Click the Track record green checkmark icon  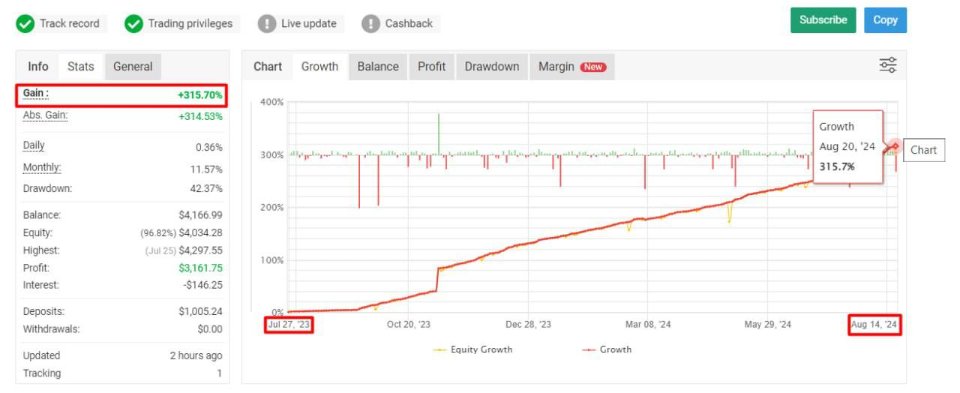coord(25,24)
